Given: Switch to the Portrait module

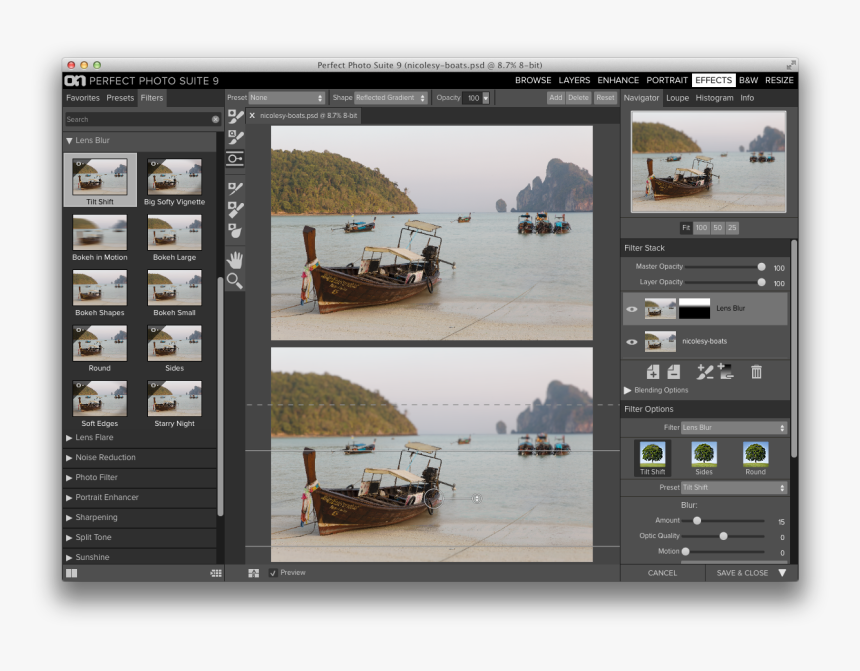Looking at the screenshot, I should pos(667,80).
